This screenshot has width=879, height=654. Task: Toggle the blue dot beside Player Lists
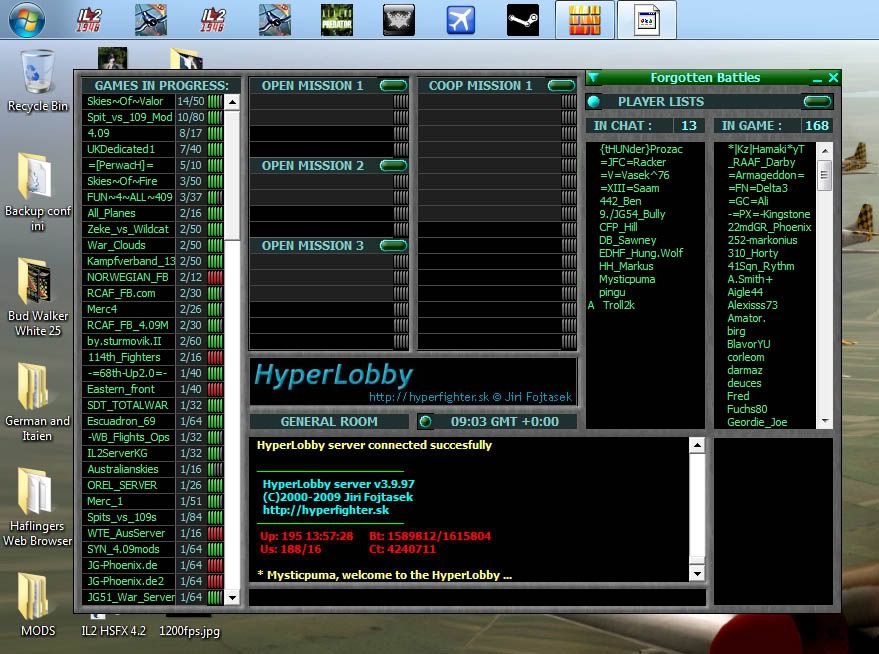(x=594, y=101)
